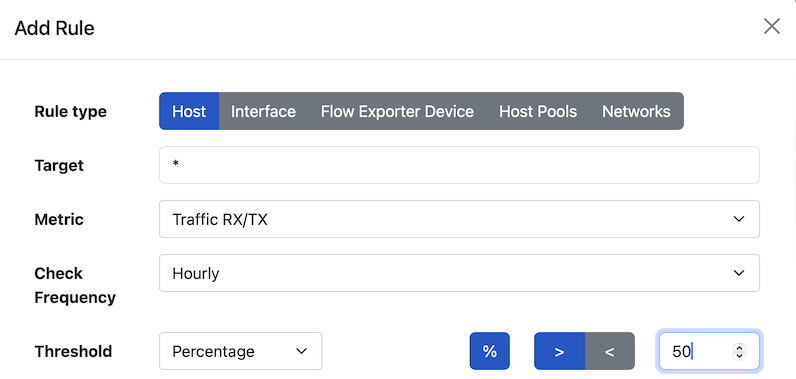Click the Threshold row label

(73, 351)
